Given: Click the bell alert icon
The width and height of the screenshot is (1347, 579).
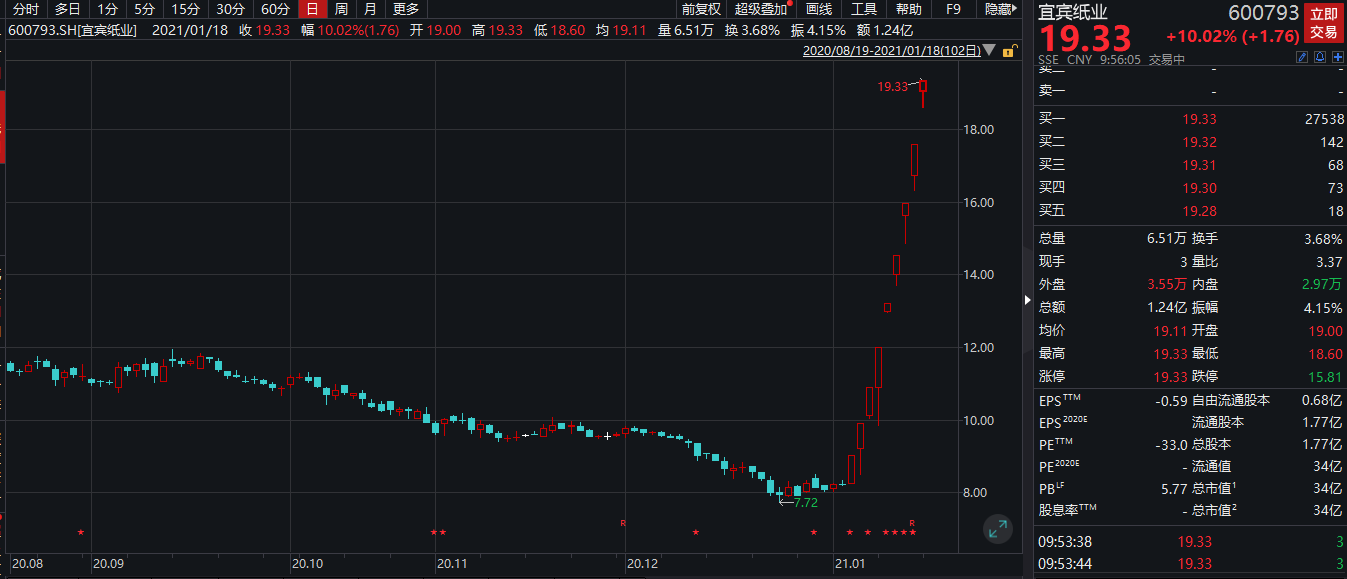Looking at the screenshot, I should tap(1320, 58).
